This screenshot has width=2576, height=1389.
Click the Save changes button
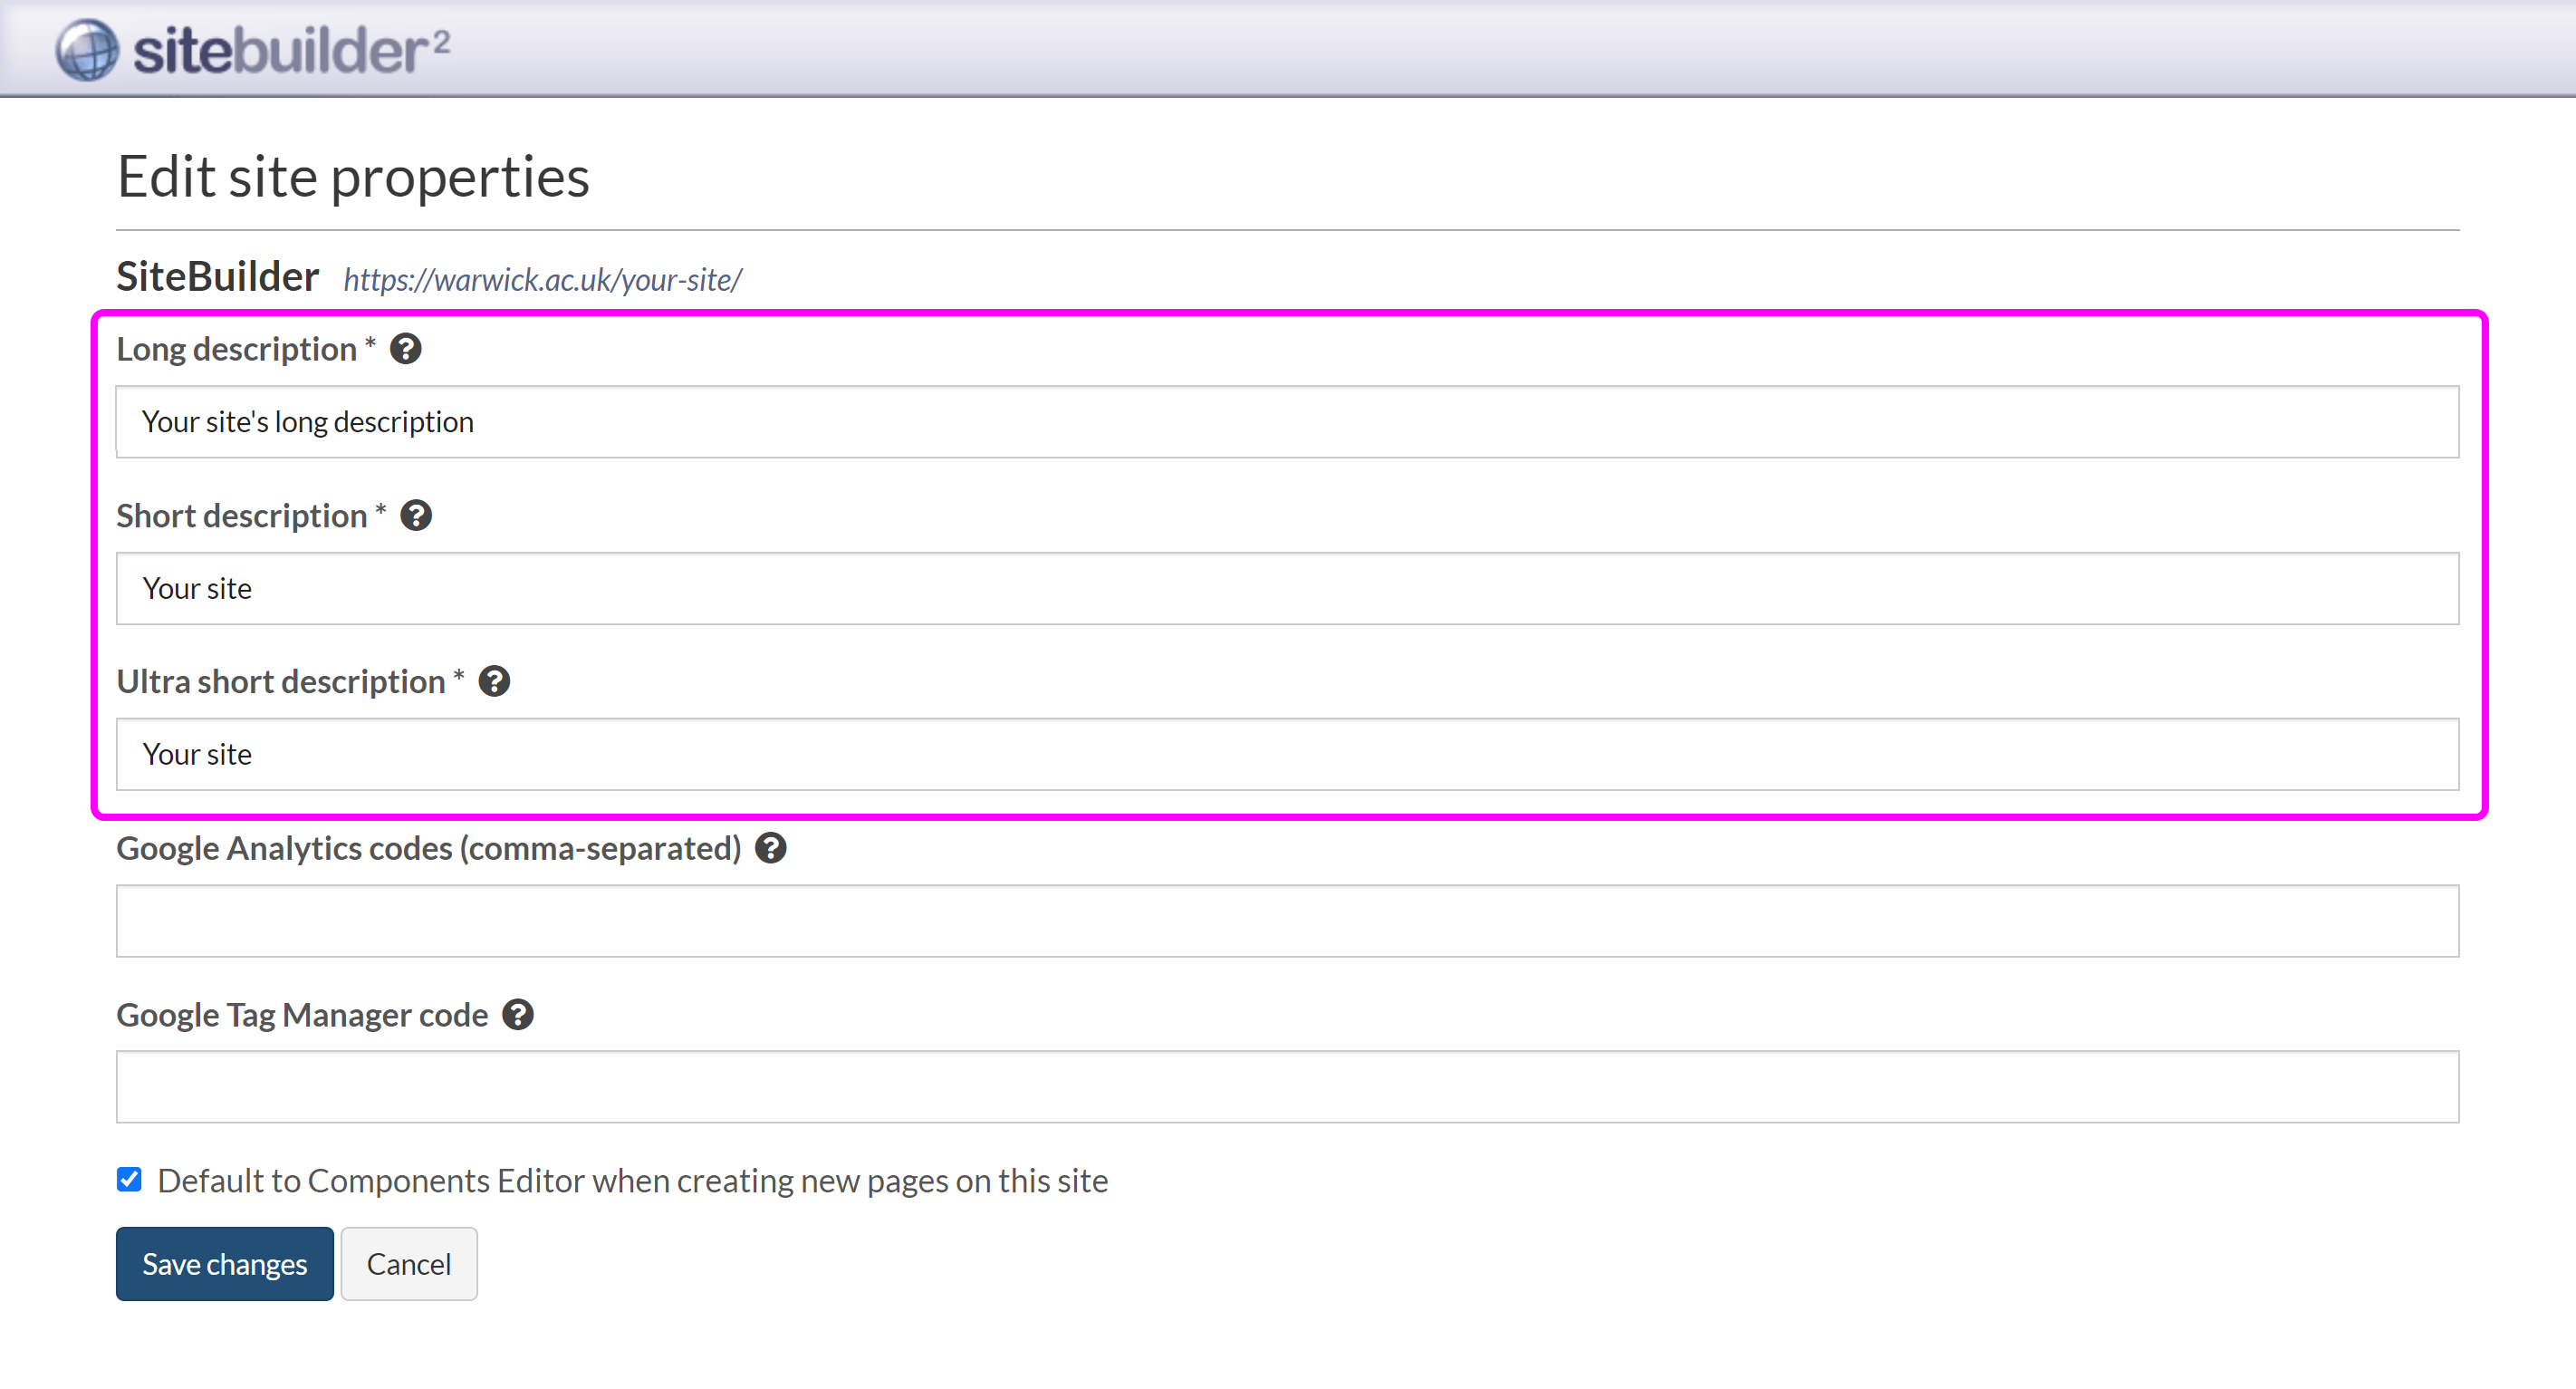pos(224,1264)
